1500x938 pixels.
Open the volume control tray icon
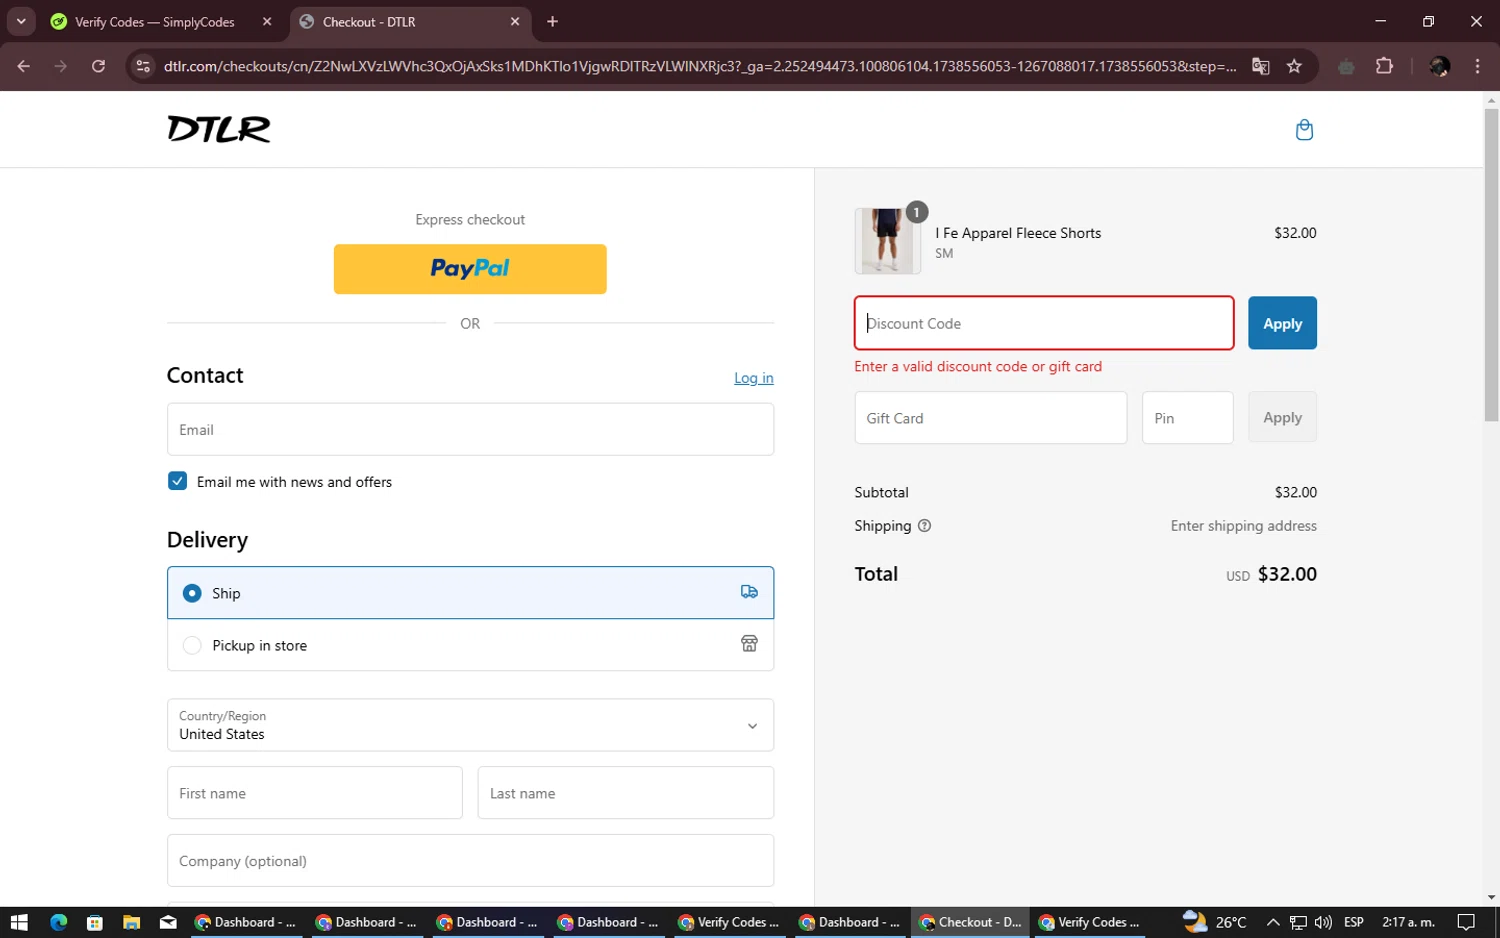coord(1323,922)
